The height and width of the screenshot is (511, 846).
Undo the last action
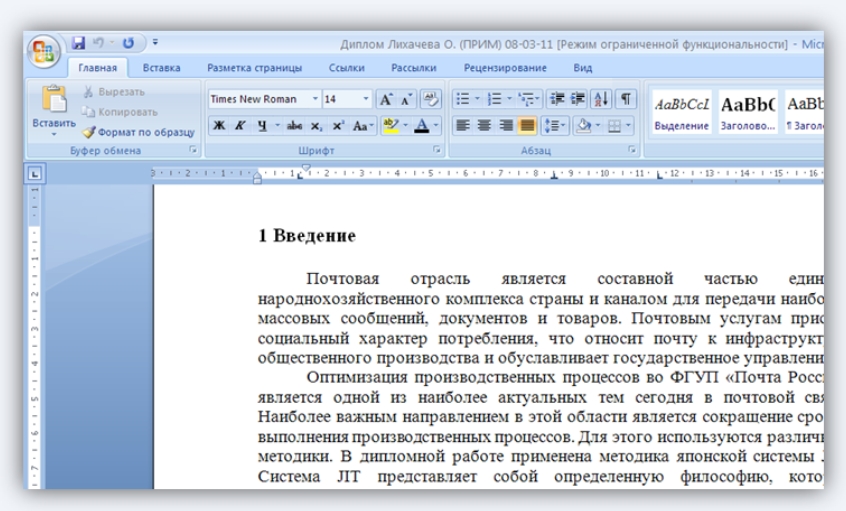(x=98, y=43)
